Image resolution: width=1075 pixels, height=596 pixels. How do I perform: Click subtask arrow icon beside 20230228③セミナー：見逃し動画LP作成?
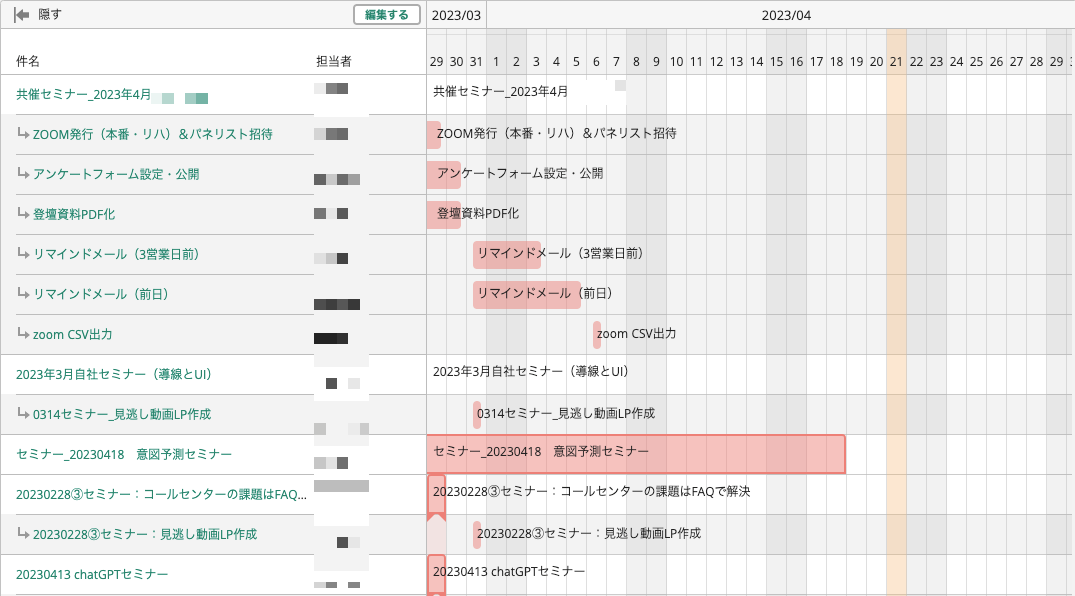(24, 534)
